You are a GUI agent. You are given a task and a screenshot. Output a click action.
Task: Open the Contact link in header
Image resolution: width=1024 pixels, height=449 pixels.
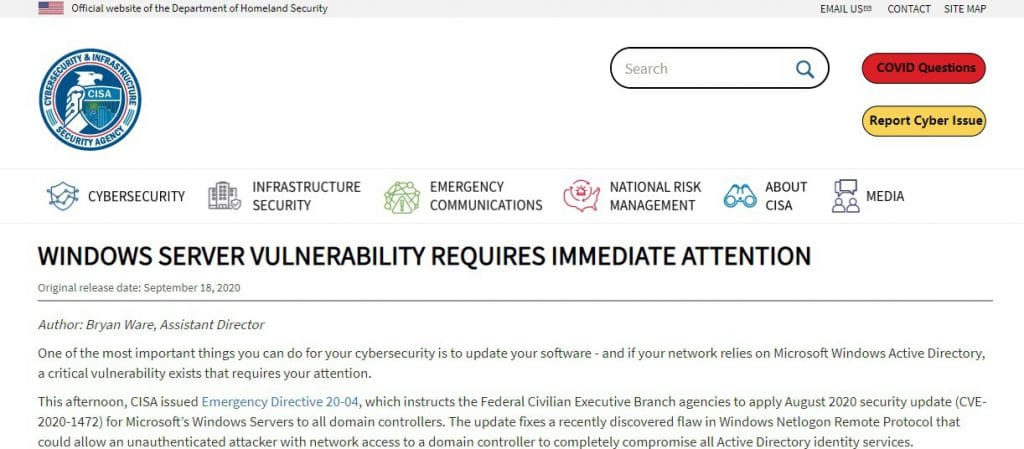pyautogui.click(x=909, y=9)
